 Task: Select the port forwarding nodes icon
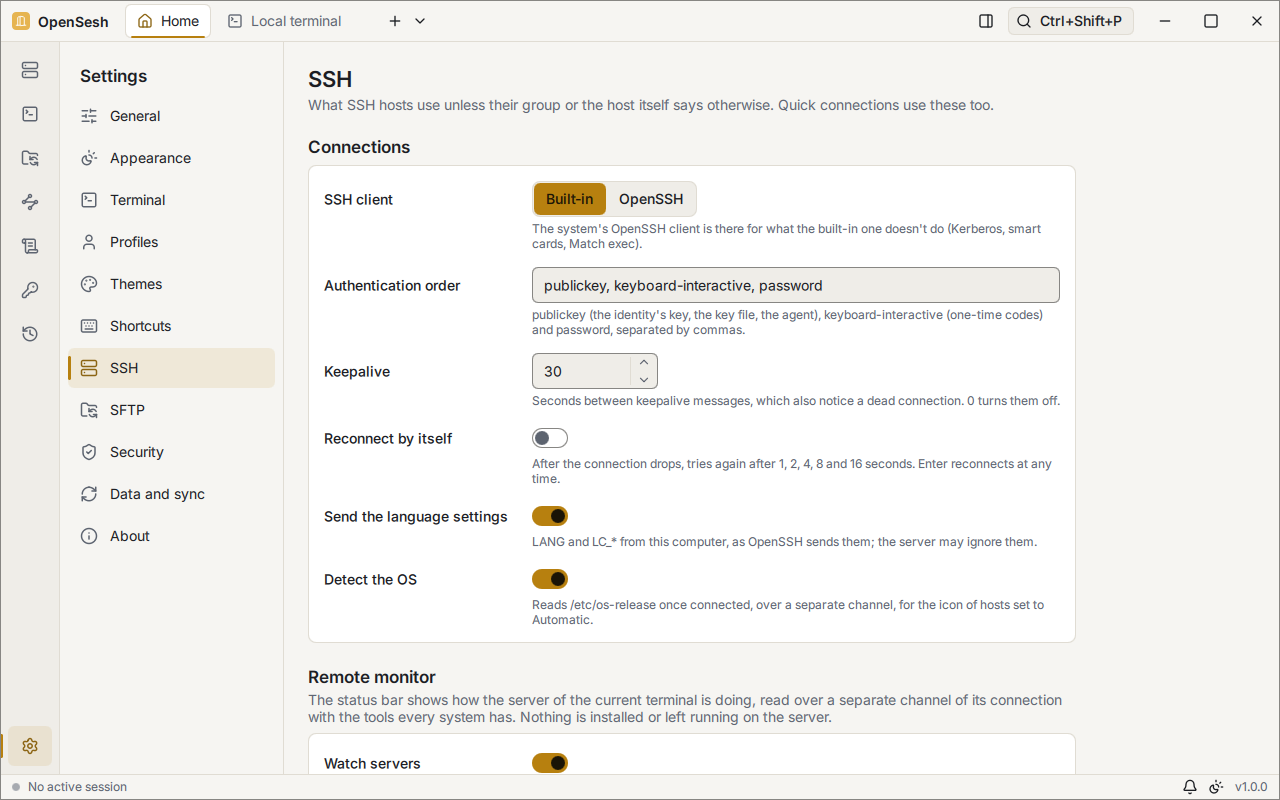(30, 202)
